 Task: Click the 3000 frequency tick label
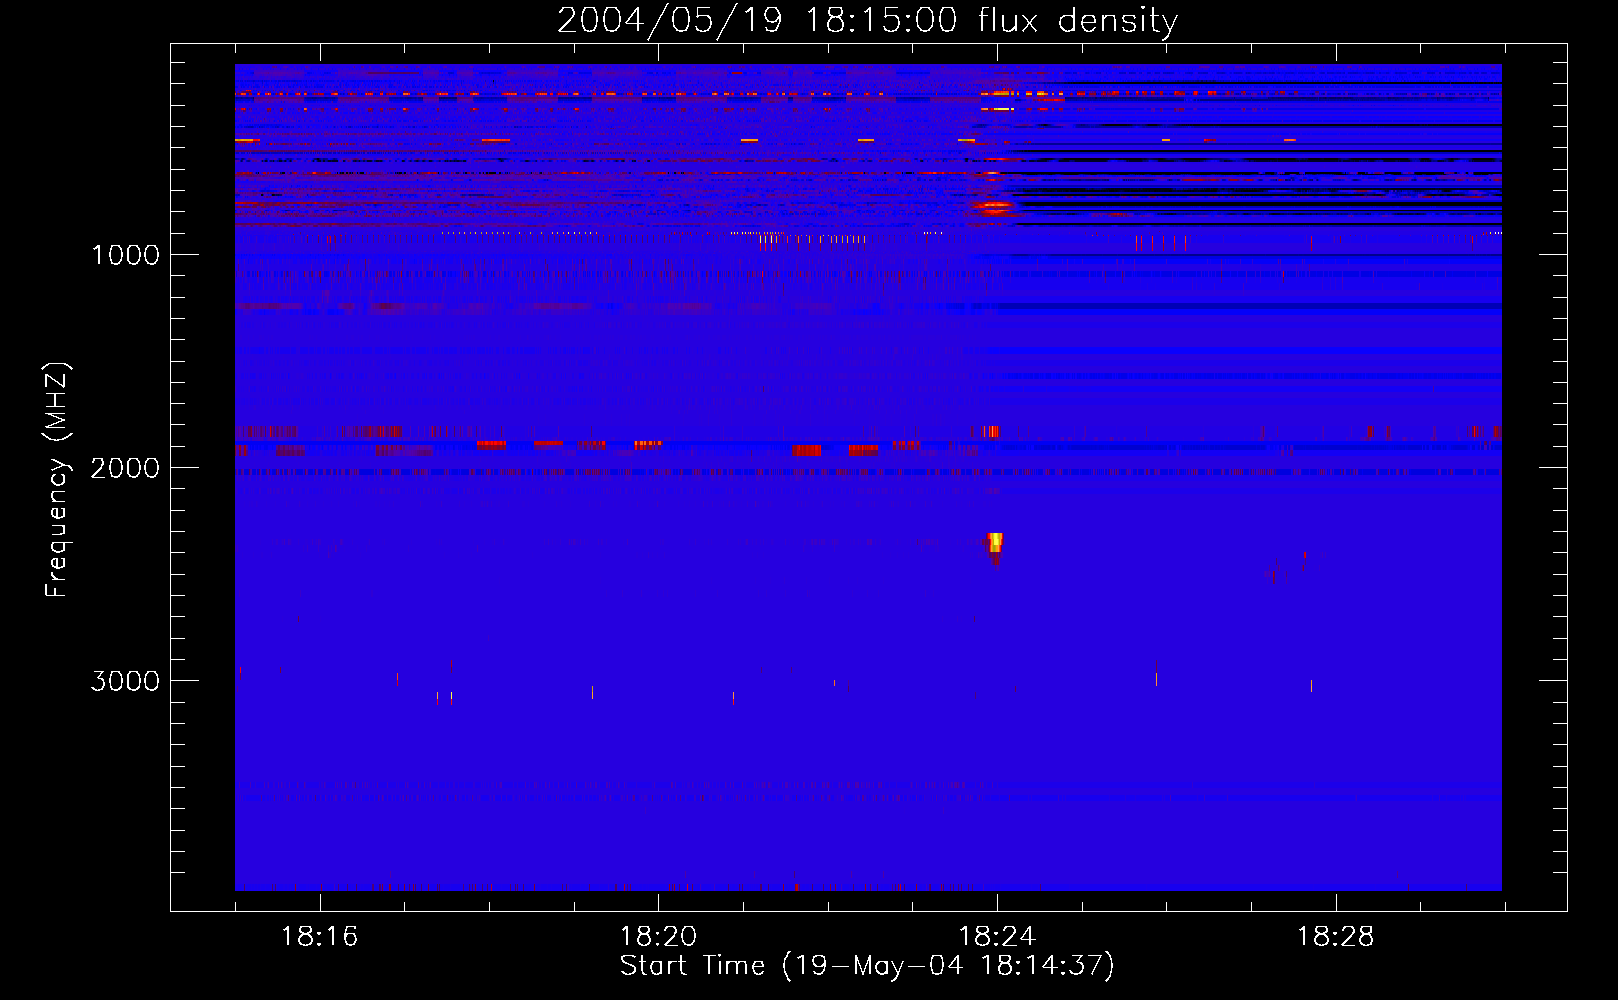click(126, 681)
